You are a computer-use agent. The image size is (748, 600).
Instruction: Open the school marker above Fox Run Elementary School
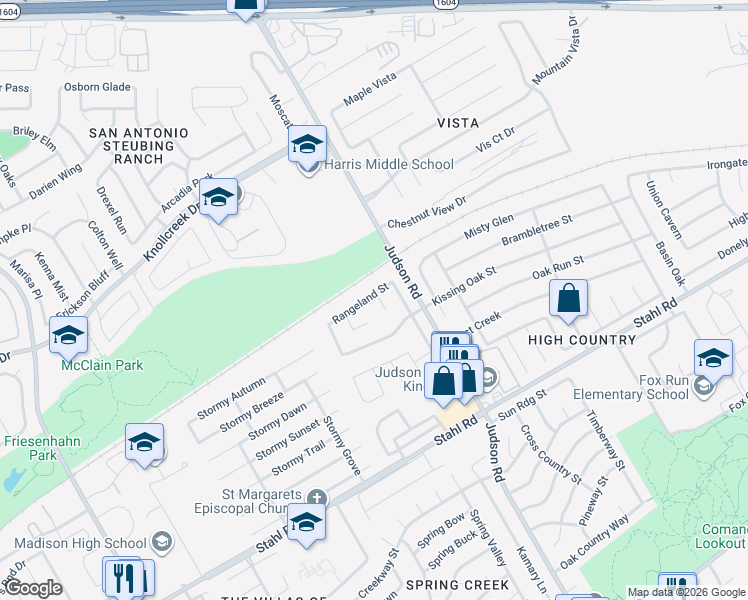coord(713,360)
